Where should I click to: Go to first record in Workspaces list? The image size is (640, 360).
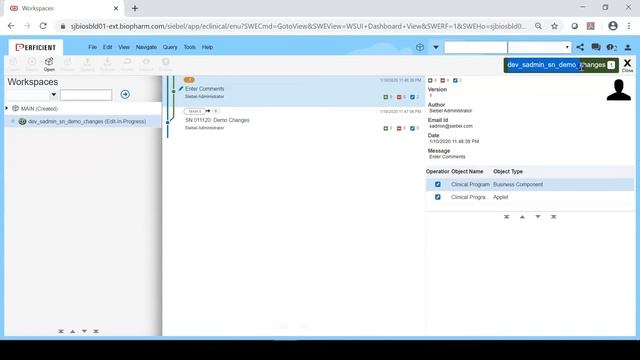pos(61,331)
